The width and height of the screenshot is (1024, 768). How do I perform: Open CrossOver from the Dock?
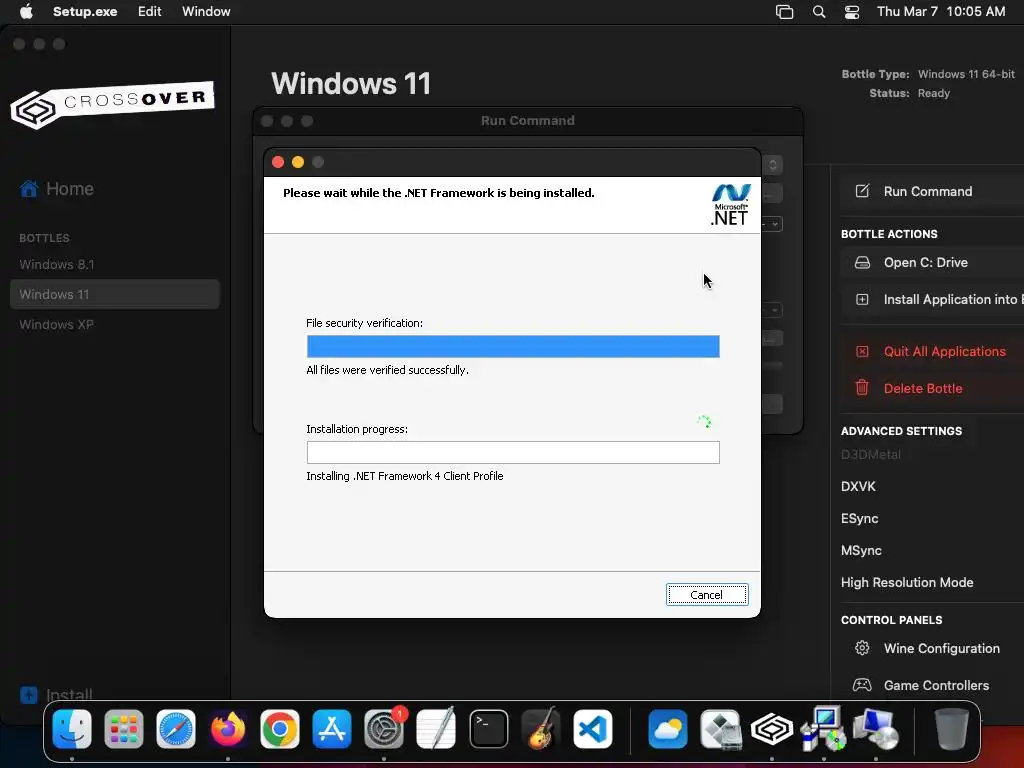771,729
